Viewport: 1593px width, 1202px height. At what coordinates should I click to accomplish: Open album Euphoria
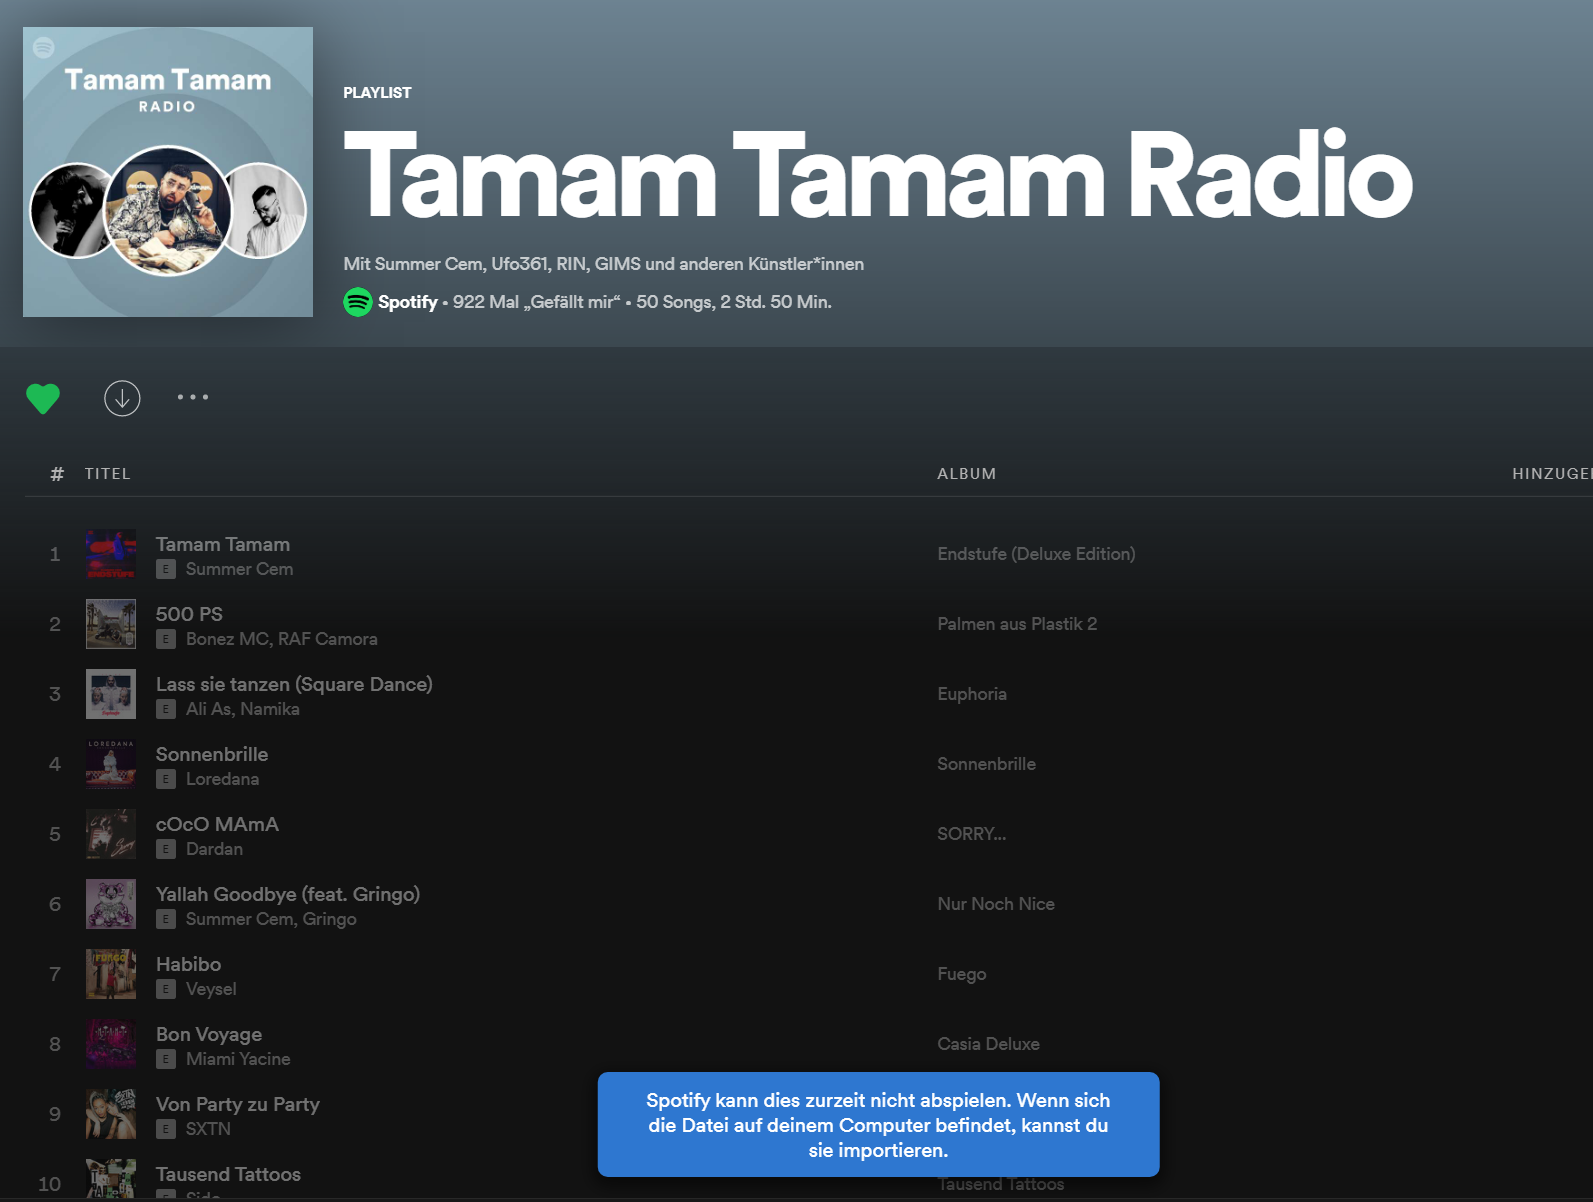972,694
